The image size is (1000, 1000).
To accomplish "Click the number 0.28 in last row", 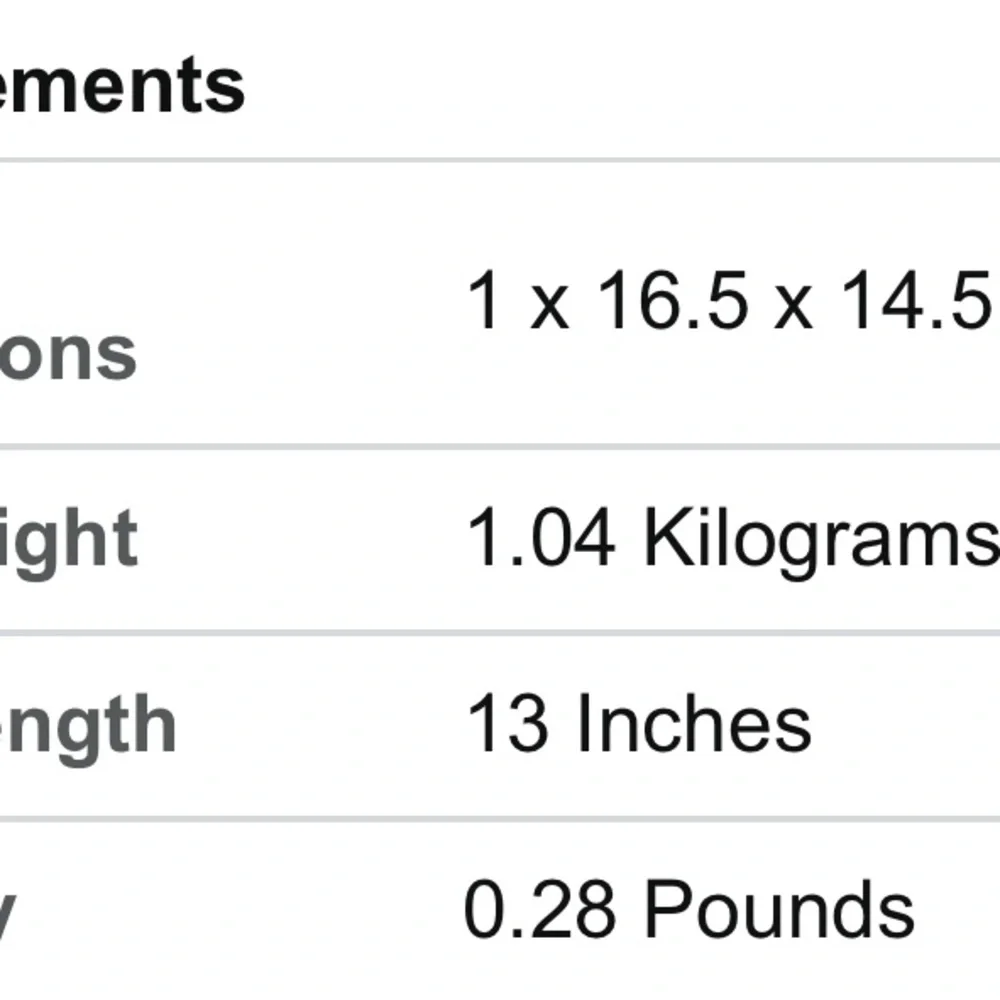I will tap(541, 910).
